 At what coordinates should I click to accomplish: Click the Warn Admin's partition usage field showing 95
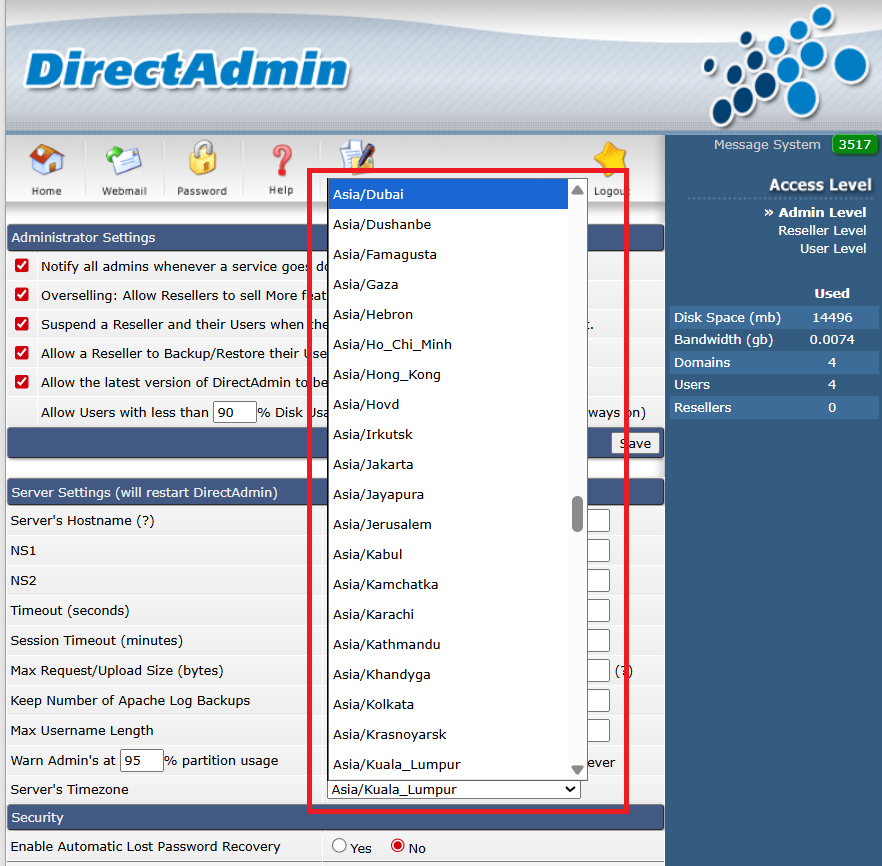[x=142, y=760]
